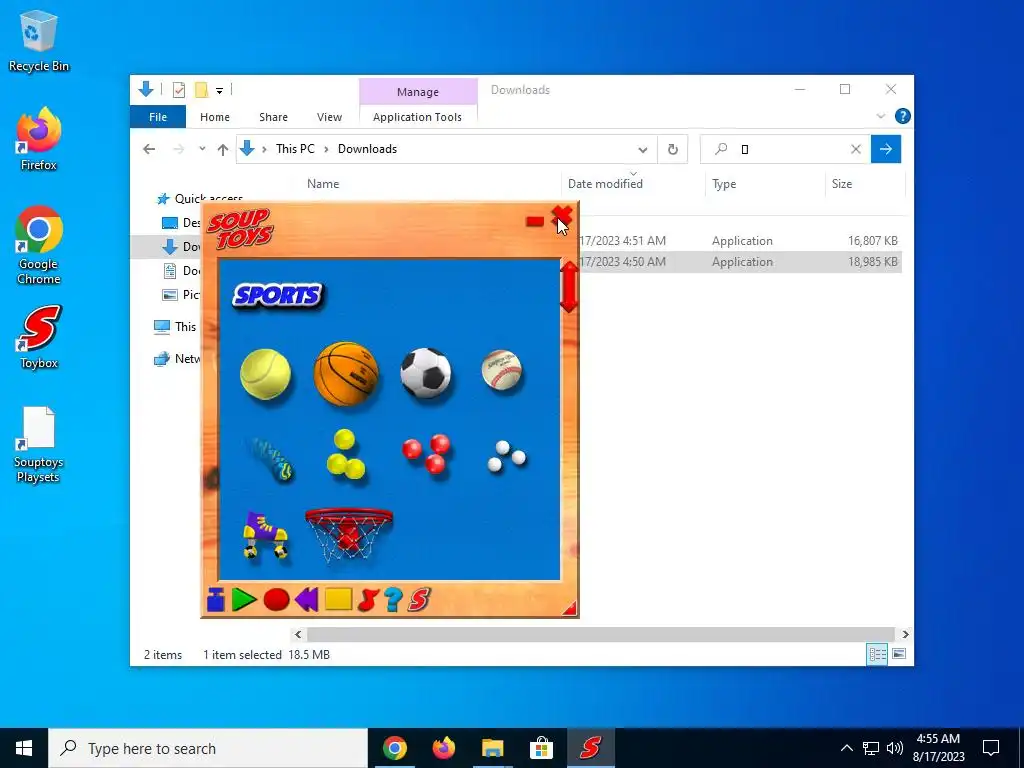1024x768 pixels.
Task: Select the three yellow balls toy
Action: [345, 454]
